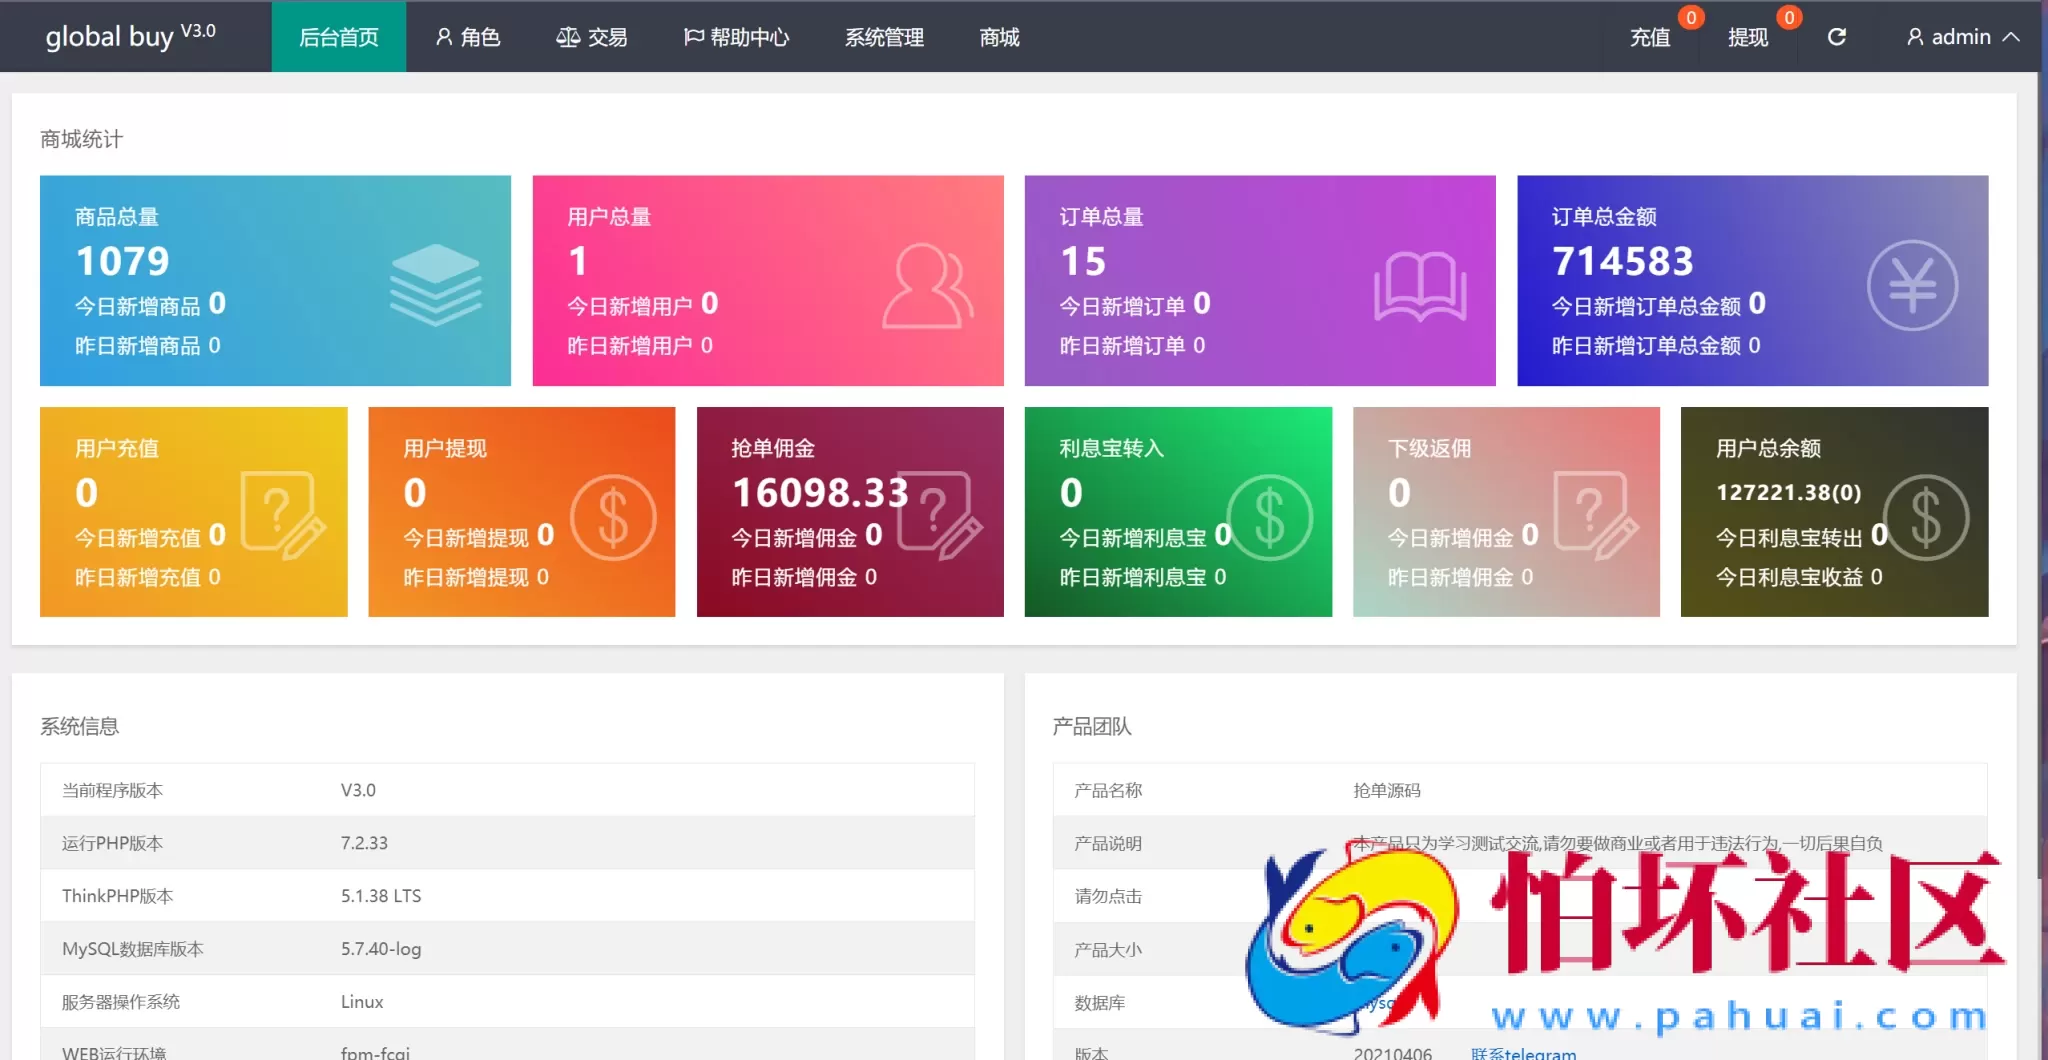Switch to the 后台首页 tab
The width and height of the screenshot is (2048, 1060).
pos(338,37)
